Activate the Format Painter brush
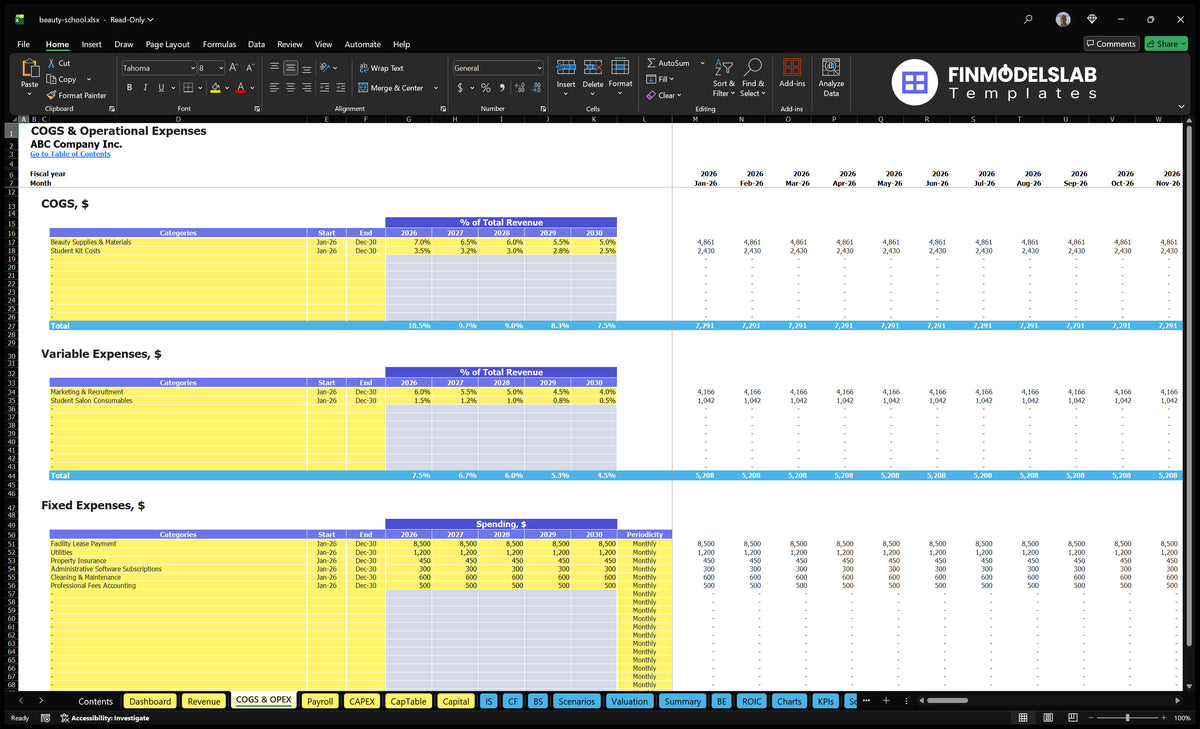1200x729 pixels. 77,95
